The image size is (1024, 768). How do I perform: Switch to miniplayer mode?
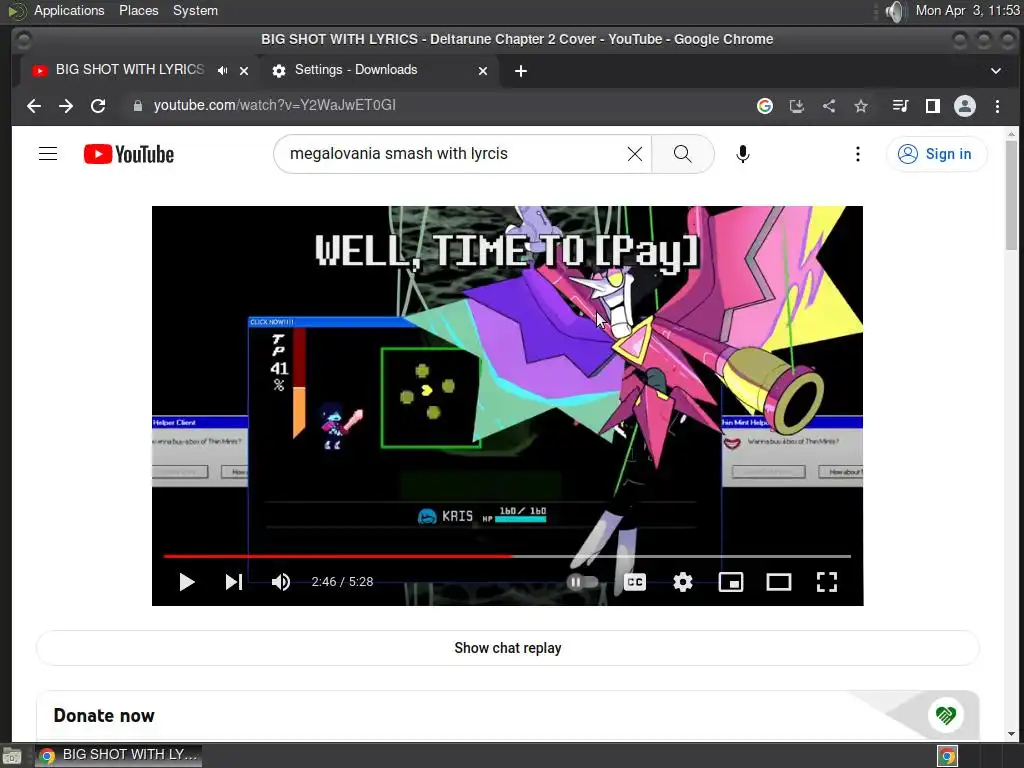tap(731, 582)
